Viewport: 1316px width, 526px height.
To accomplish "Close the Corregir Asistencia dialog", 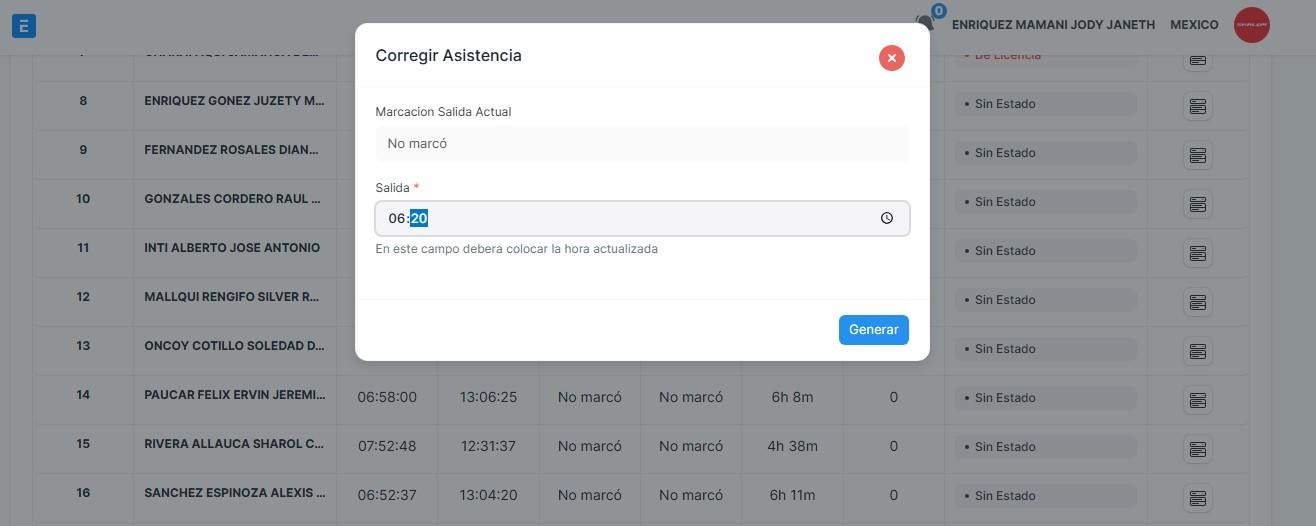I will (x=891, y=58).
